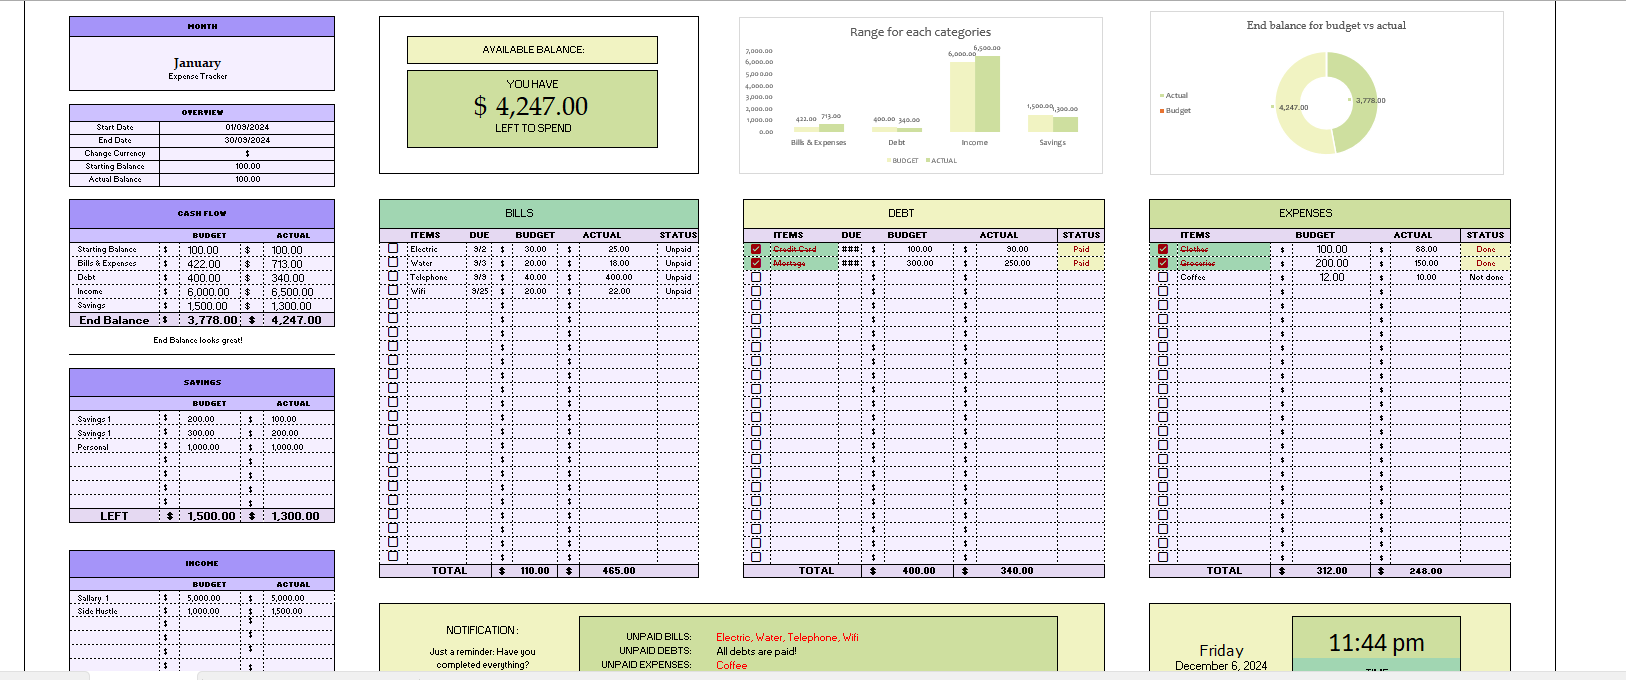
Task: Select the Overview Actual Balance value
Action: pyautogui.click(x=247, y=179)
